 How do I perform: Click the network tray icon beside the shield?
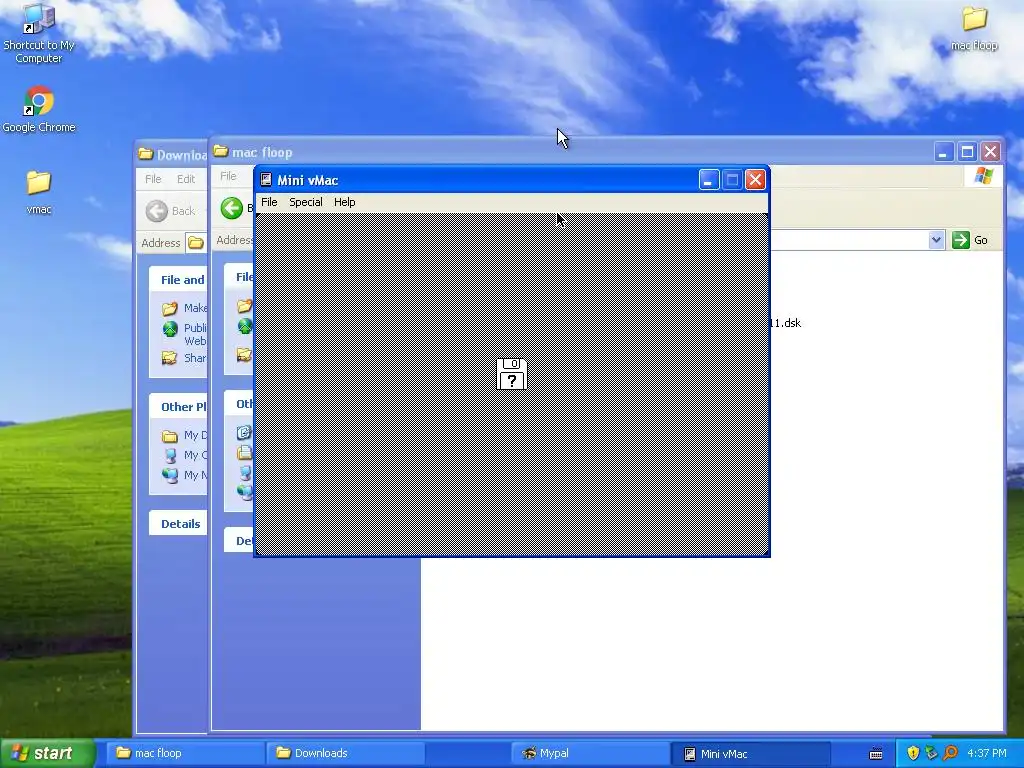point(931,753)
